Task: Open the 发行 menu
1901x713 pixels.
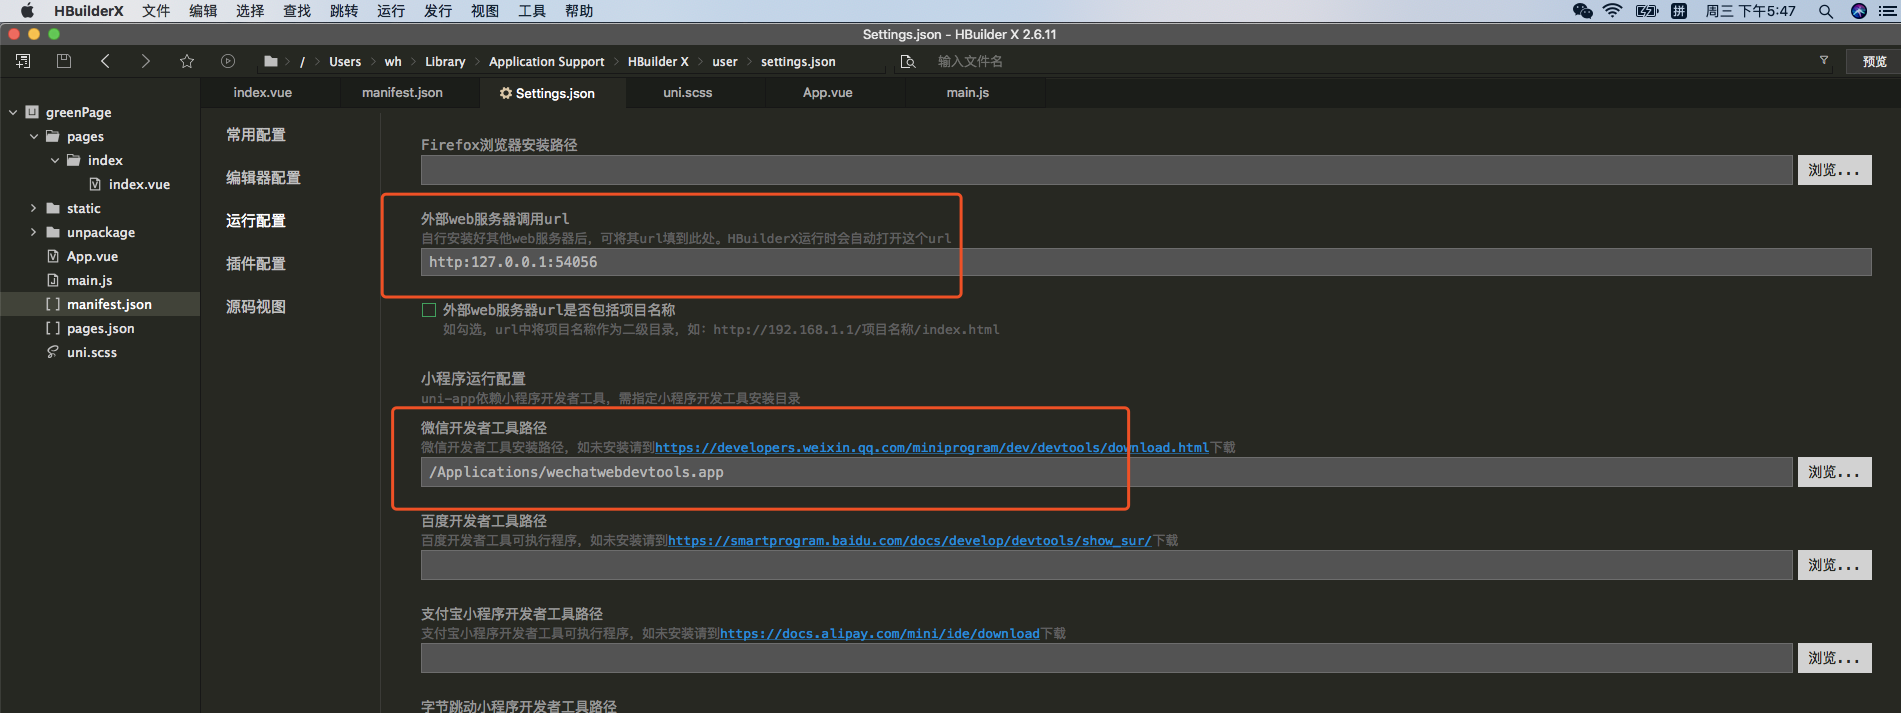Action: point(438,11)
